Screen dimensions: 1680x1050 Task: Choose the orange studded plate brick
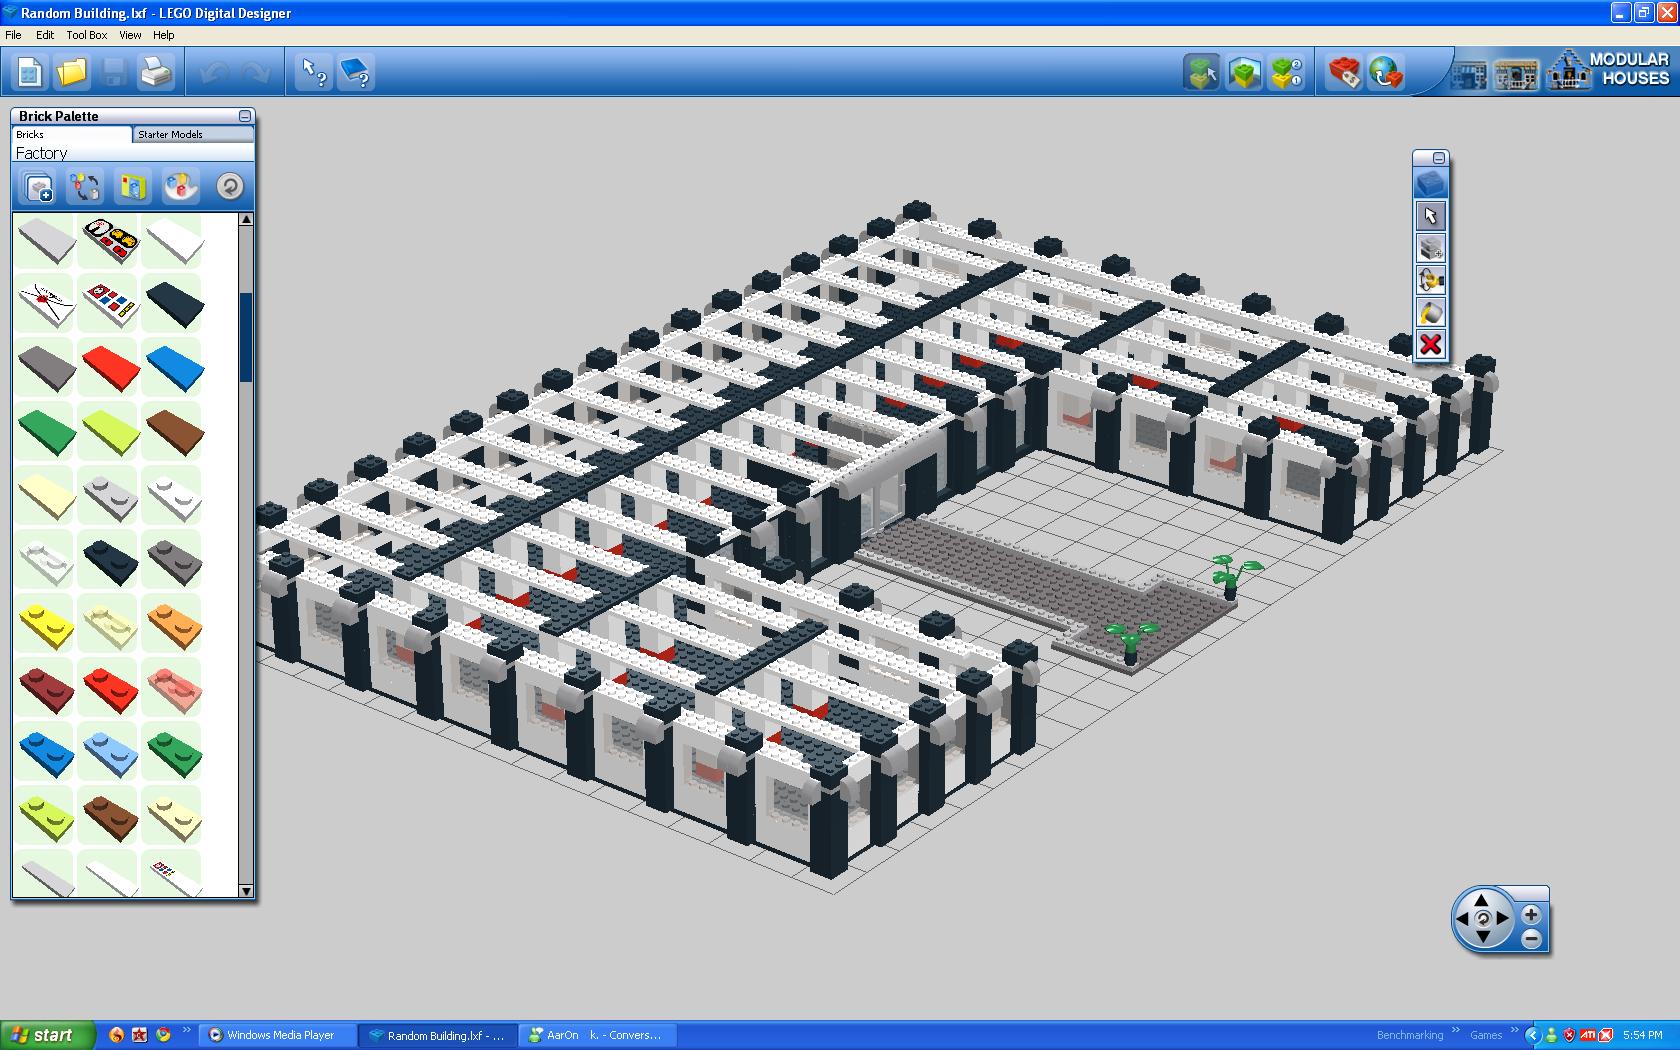coord(174,623)
